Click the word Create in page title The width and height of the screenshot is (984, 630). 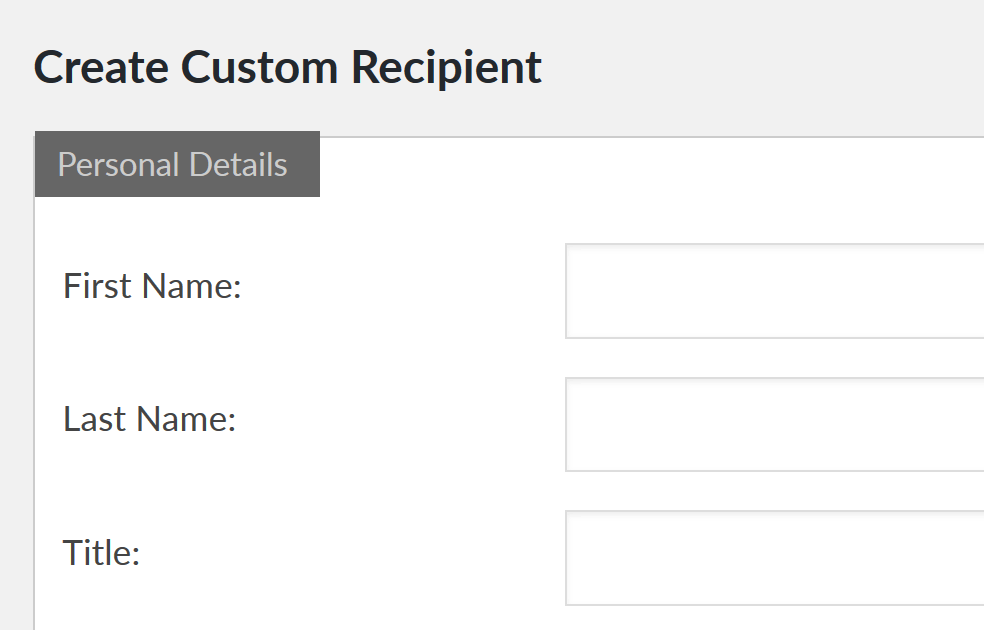(100, 68)
